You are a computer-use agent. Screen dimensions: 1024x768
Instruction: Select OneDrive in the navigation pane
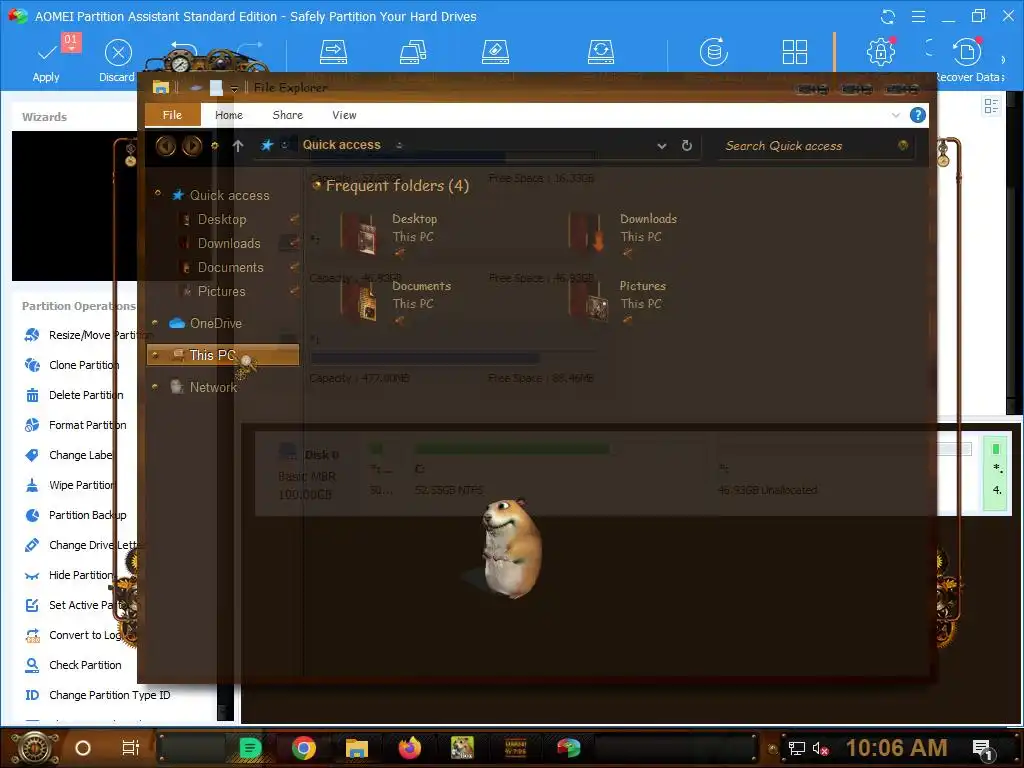click(216, 323)
